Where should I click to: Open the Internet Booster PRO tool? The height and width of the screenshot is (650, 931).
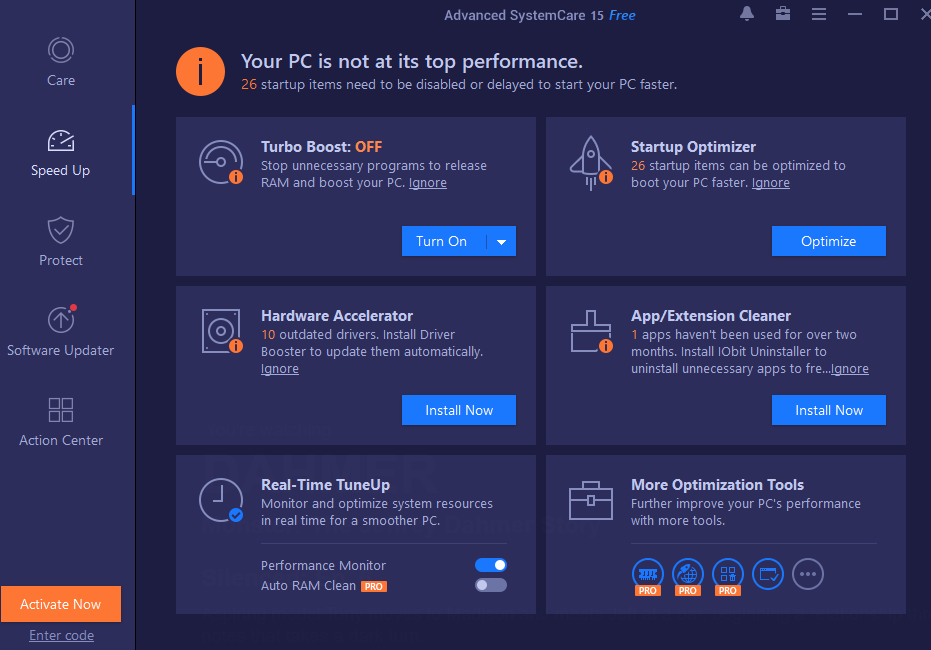[688, 576]
